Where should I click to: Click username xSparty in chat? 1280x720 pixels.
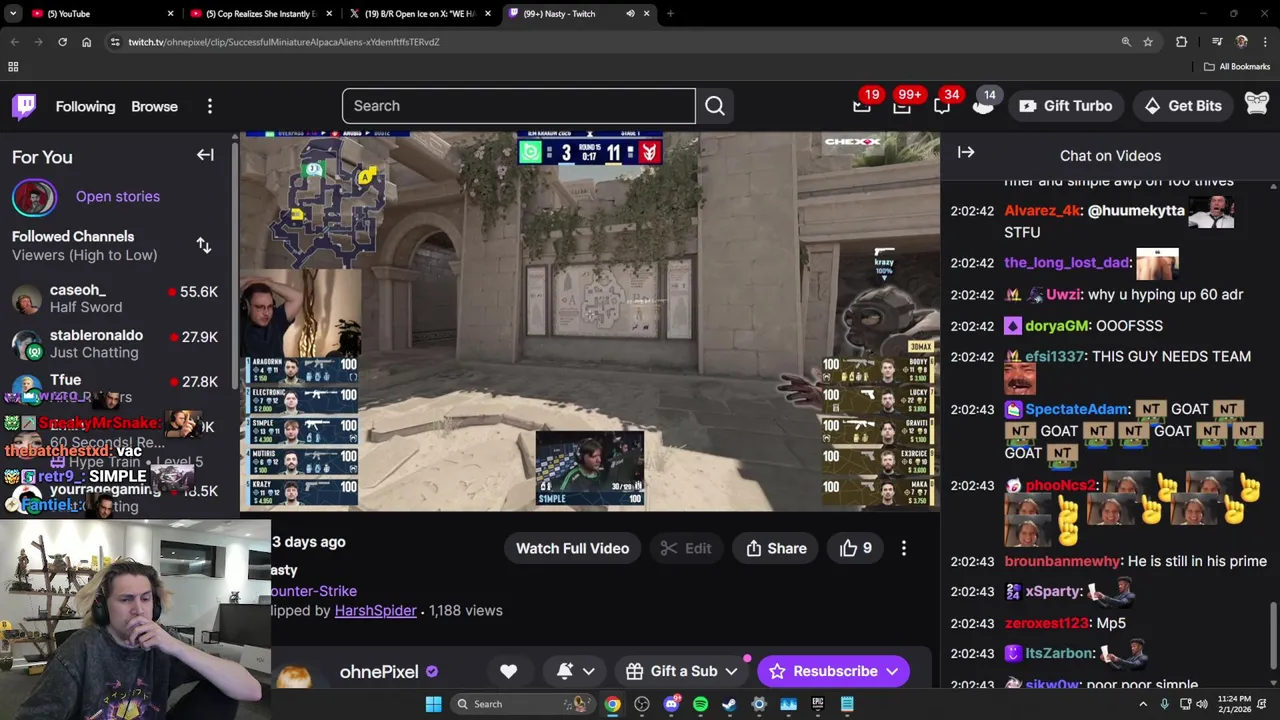click(1054, 592)
